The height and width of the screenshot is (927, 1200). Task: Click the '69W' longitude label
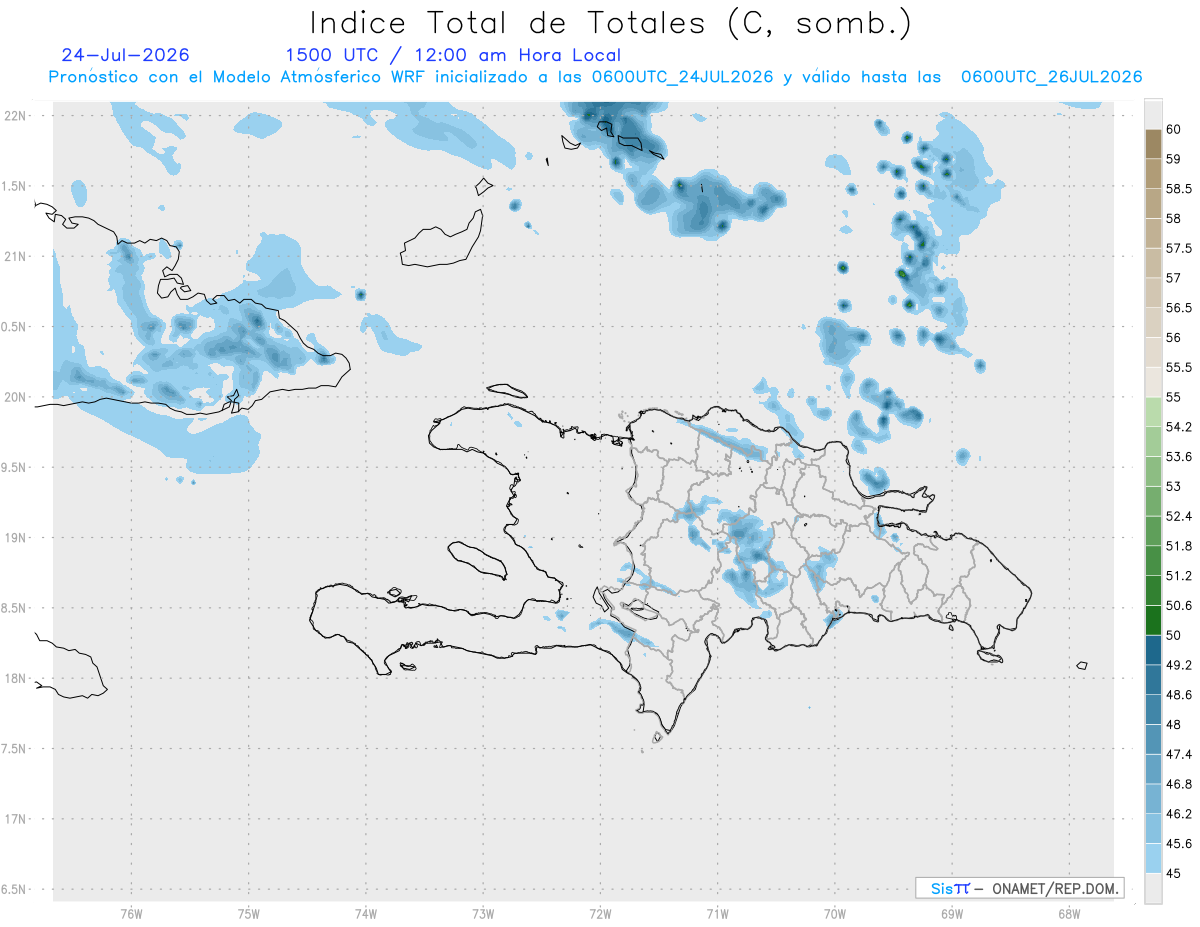pos(952,913)
